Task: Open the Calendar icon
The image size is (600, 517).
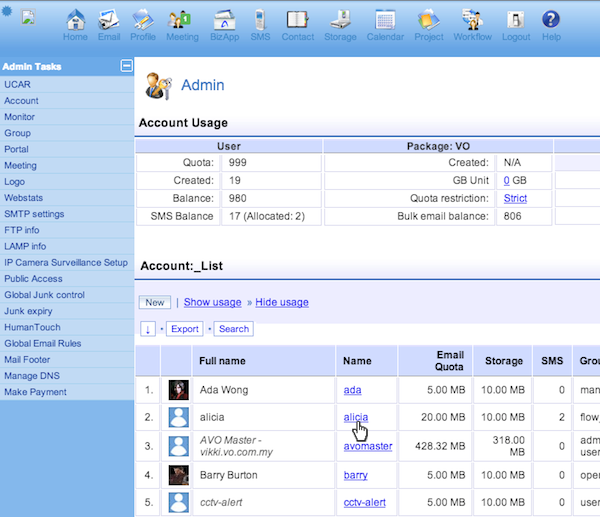Action: [x=385, y=20]
